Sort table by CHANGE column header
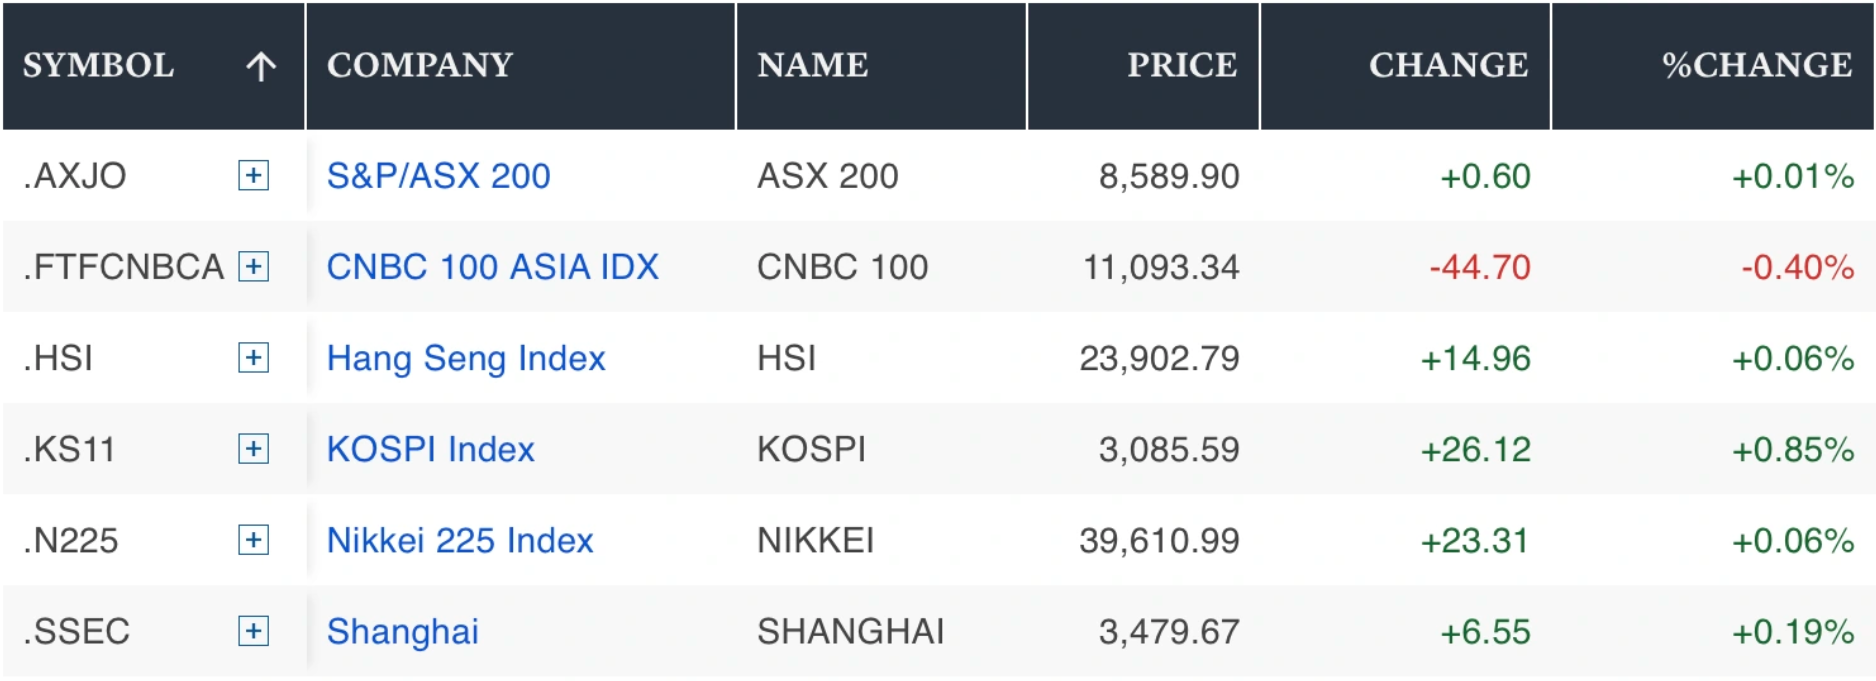 (1448, 65)
